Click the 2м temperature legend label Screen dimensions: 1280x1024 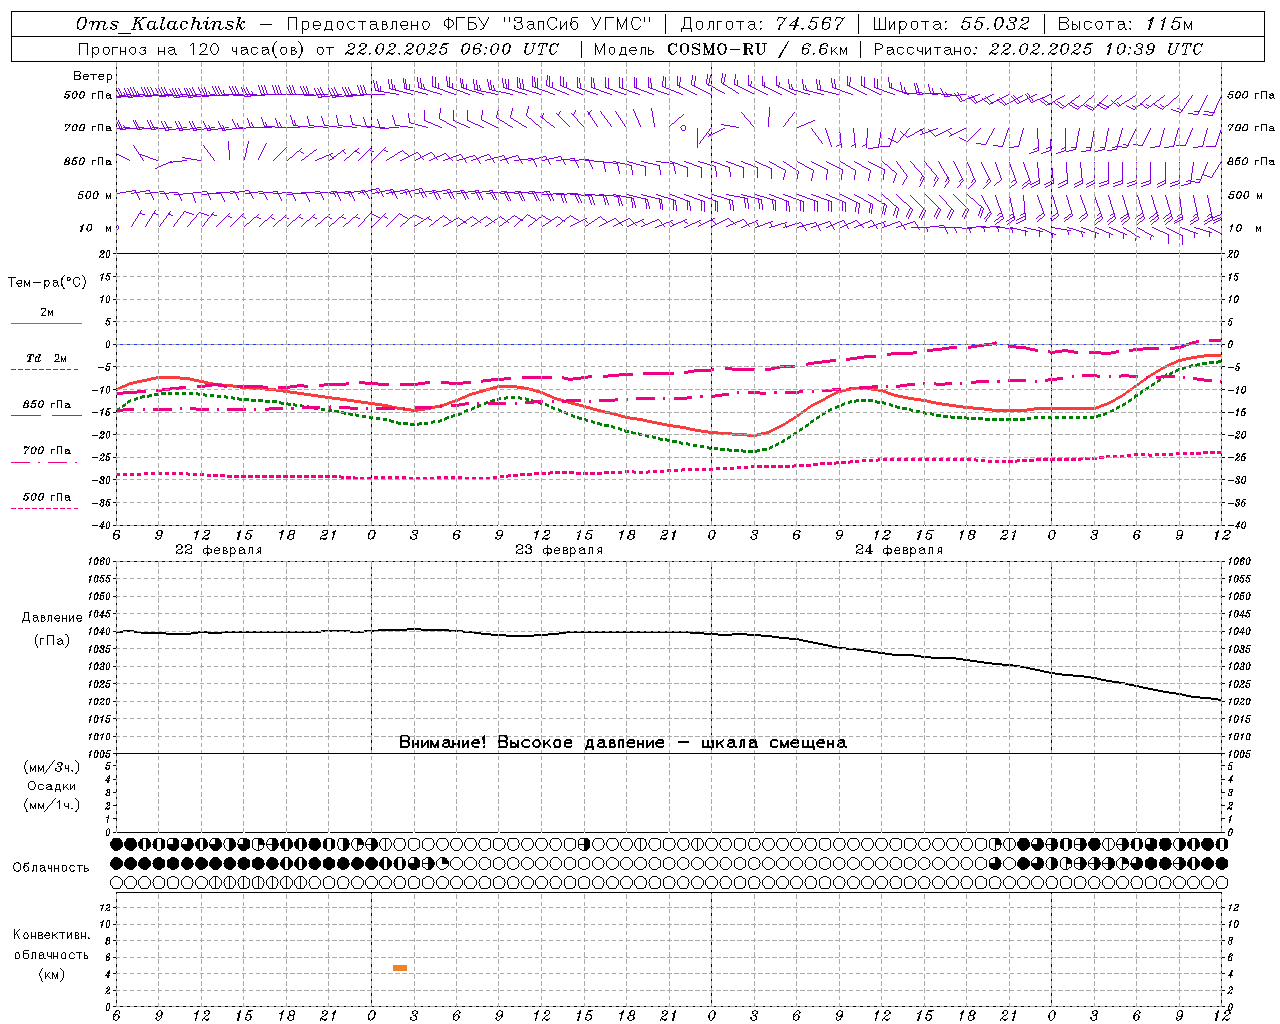[x=47, y=313]
